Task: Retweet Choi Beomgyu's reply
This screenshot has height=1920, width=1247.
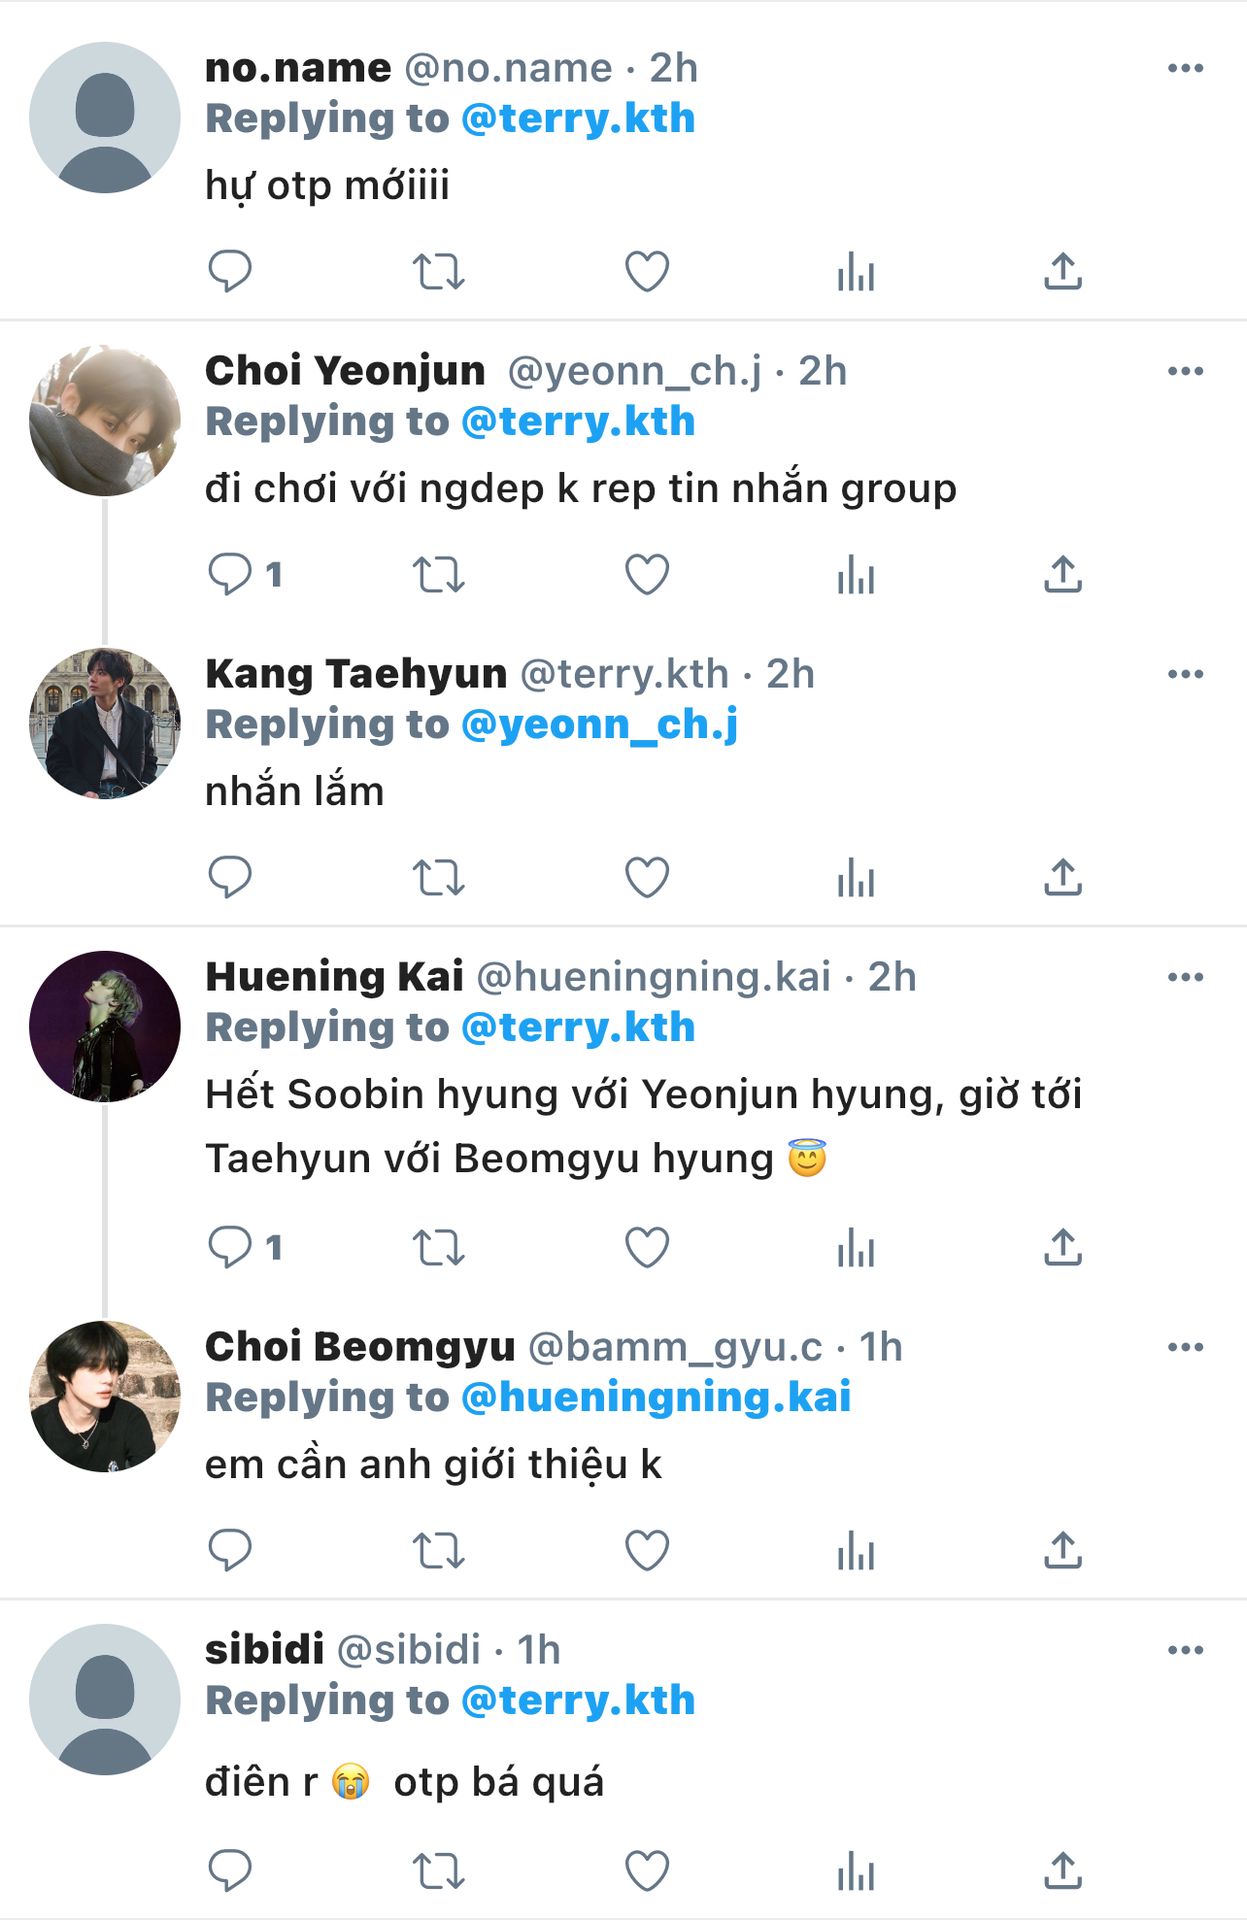Action: (x=438, y=1550)
